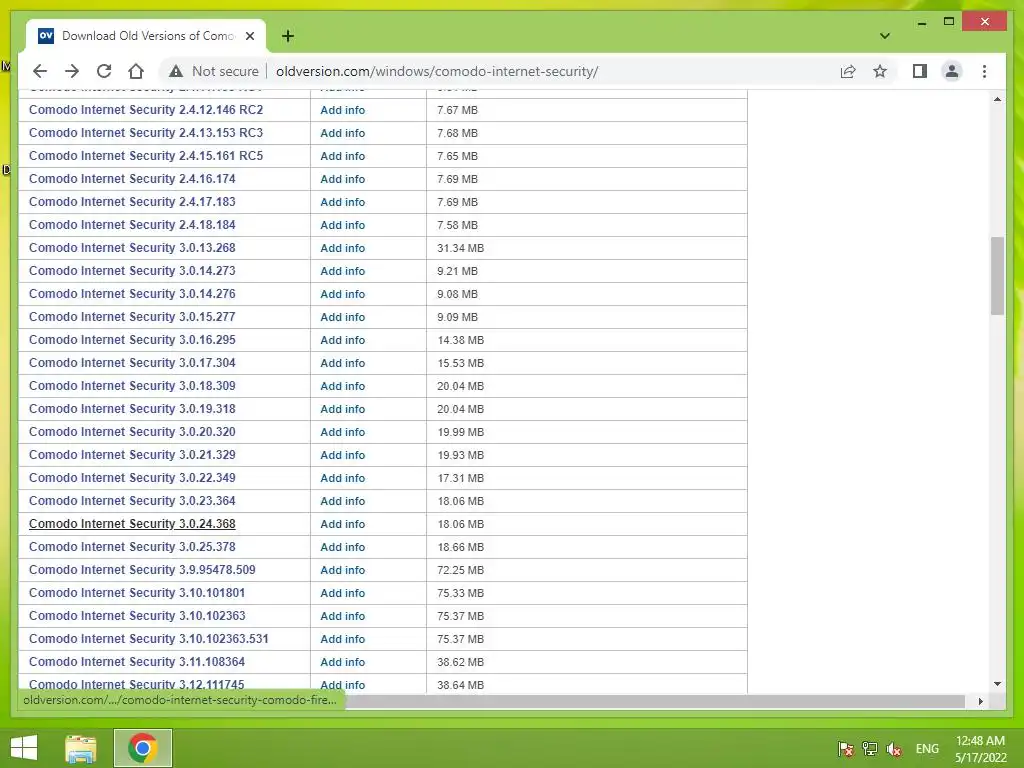Open Comodo Internet Security 2.4.17.183 link
The width and height of the screenshot is (1024, 768).
click(x=132, y=202)
